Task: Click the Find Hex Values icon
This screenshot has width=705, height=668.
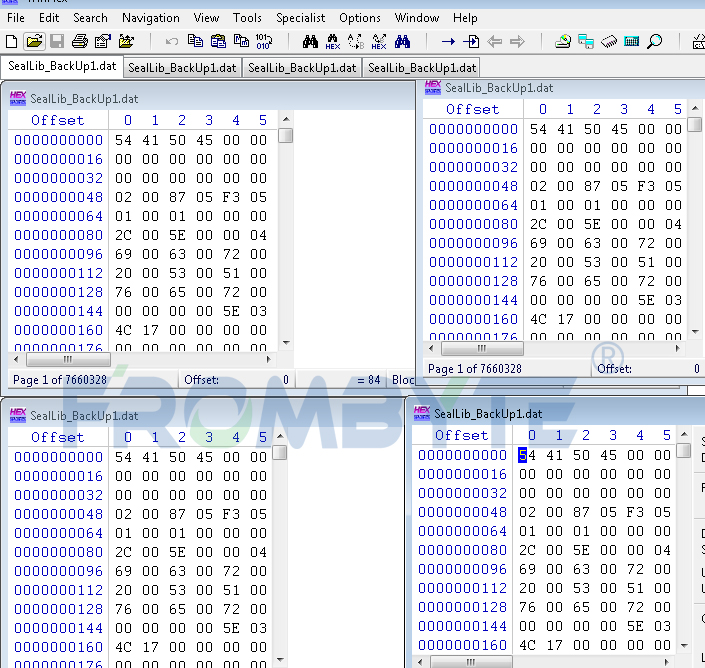Action: click(x=333, y=42)
